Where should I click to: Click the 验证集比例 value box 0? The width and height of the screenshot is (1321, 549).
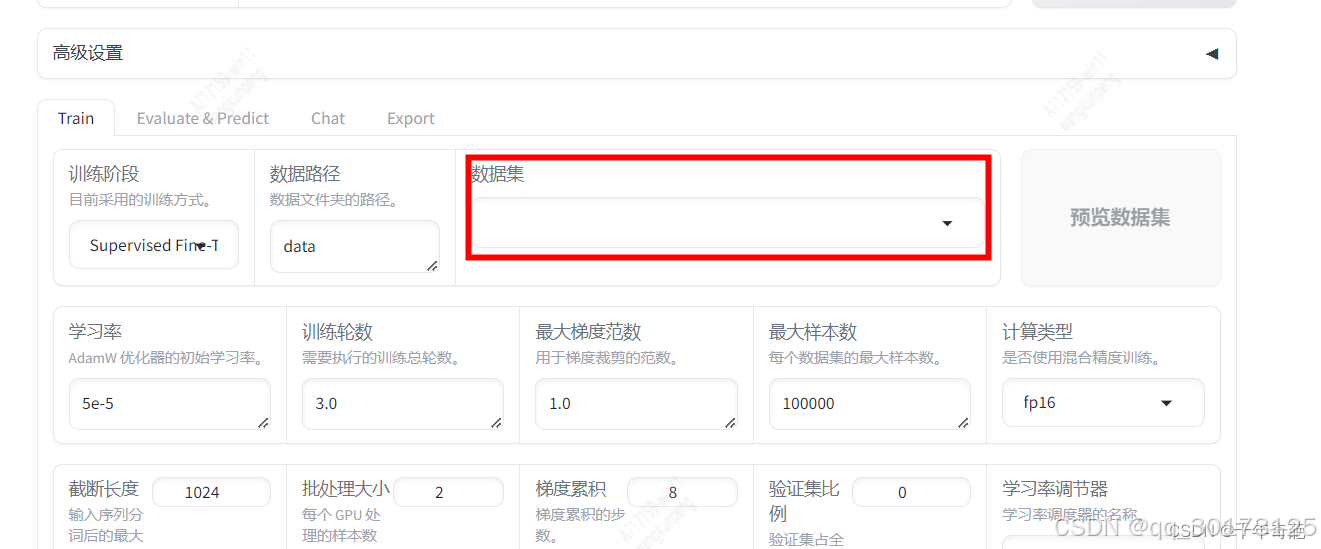click(x=911, y=492)
